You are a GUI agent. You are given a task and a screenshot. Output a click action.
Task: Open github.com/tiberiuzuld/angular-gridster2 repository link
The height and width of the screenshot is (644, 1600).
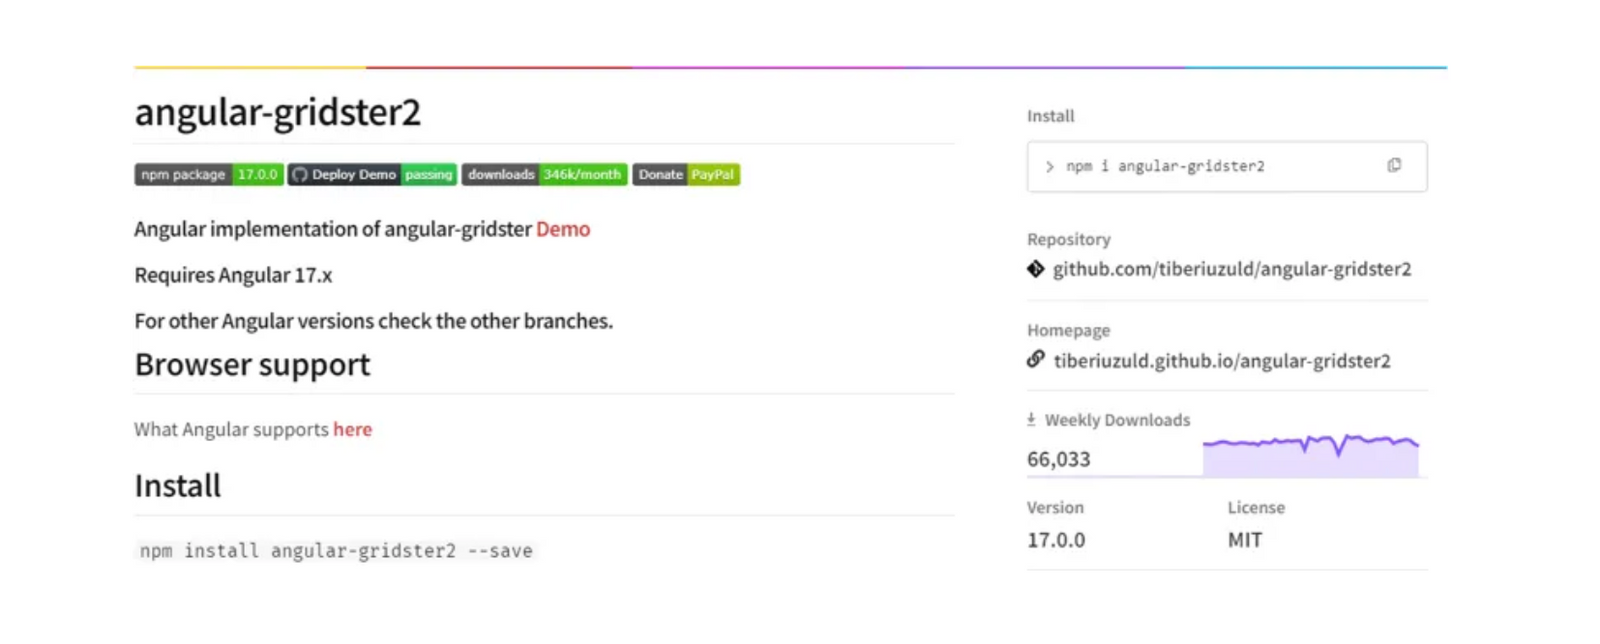point(1231,269)
